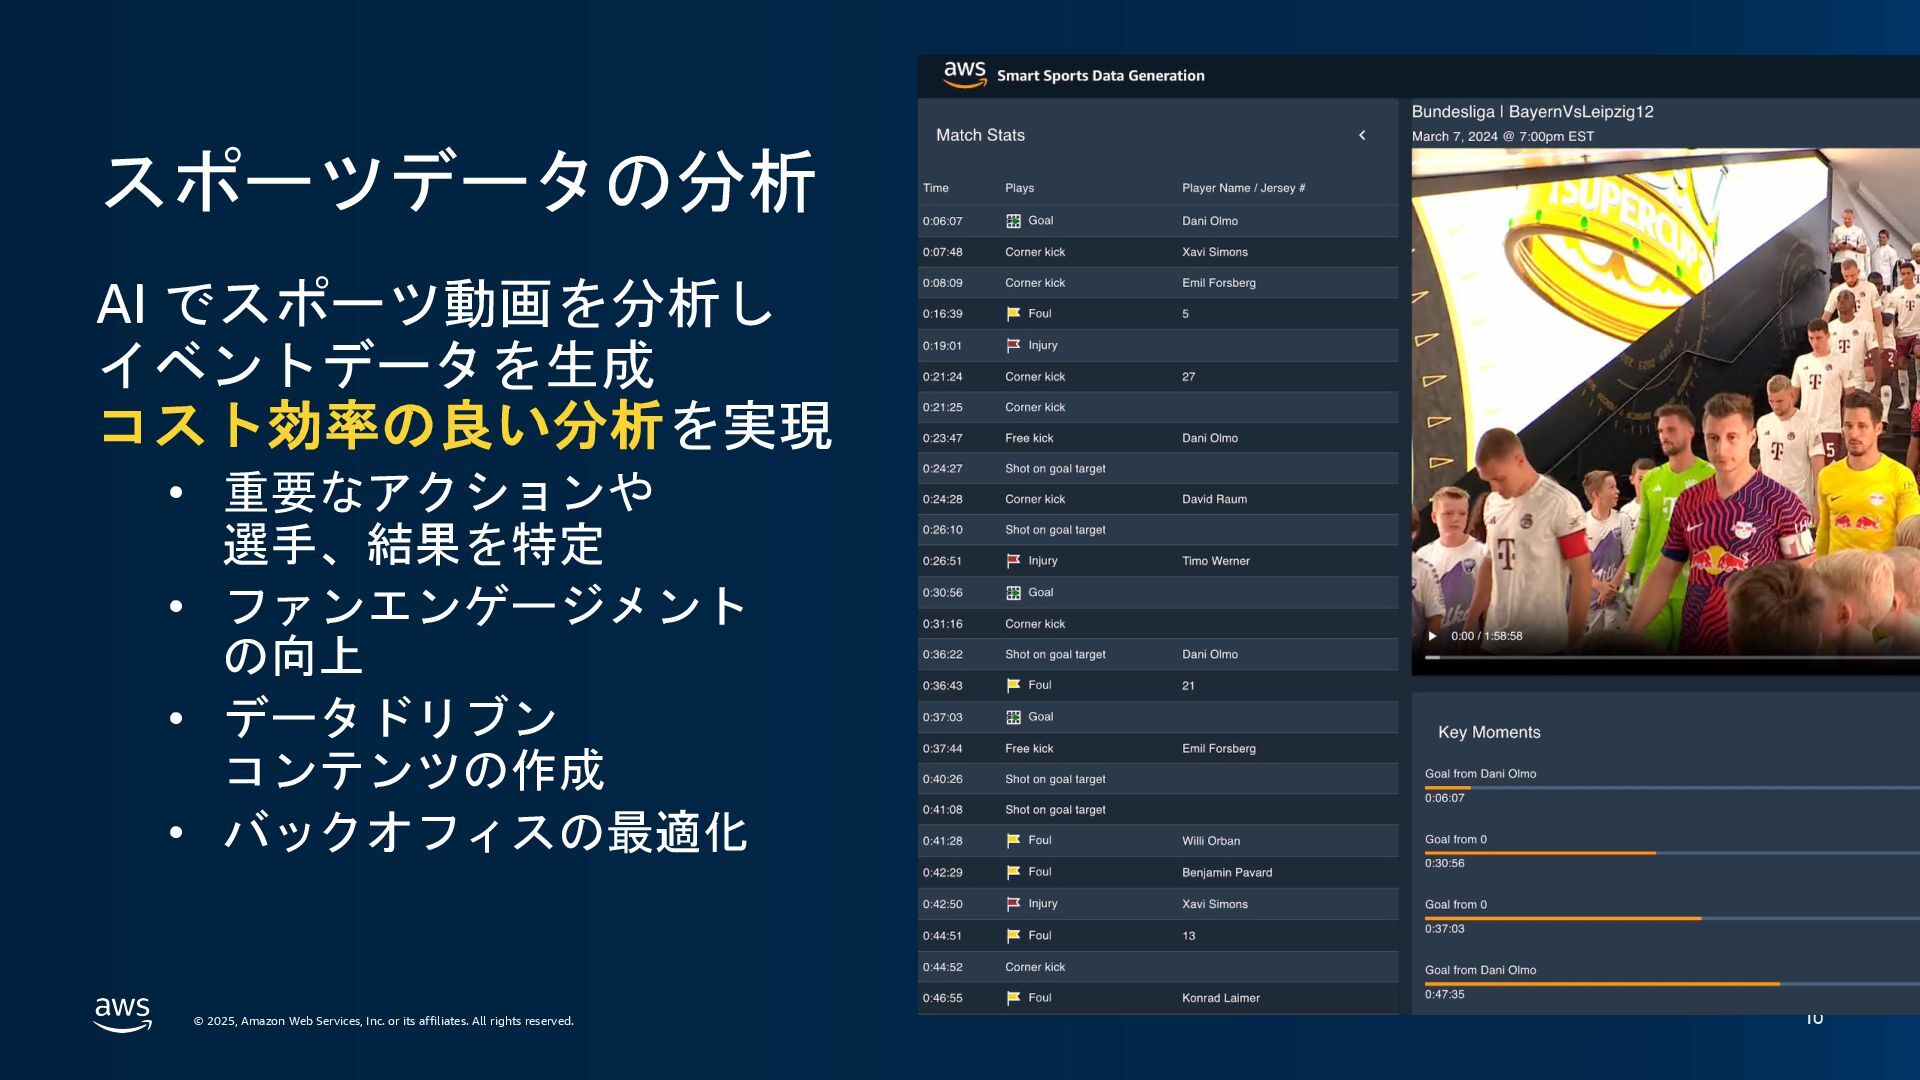Select Shot on goal target at 0:36:22
Viewport: 1920px width, 1080px height.
(1158, 654)
